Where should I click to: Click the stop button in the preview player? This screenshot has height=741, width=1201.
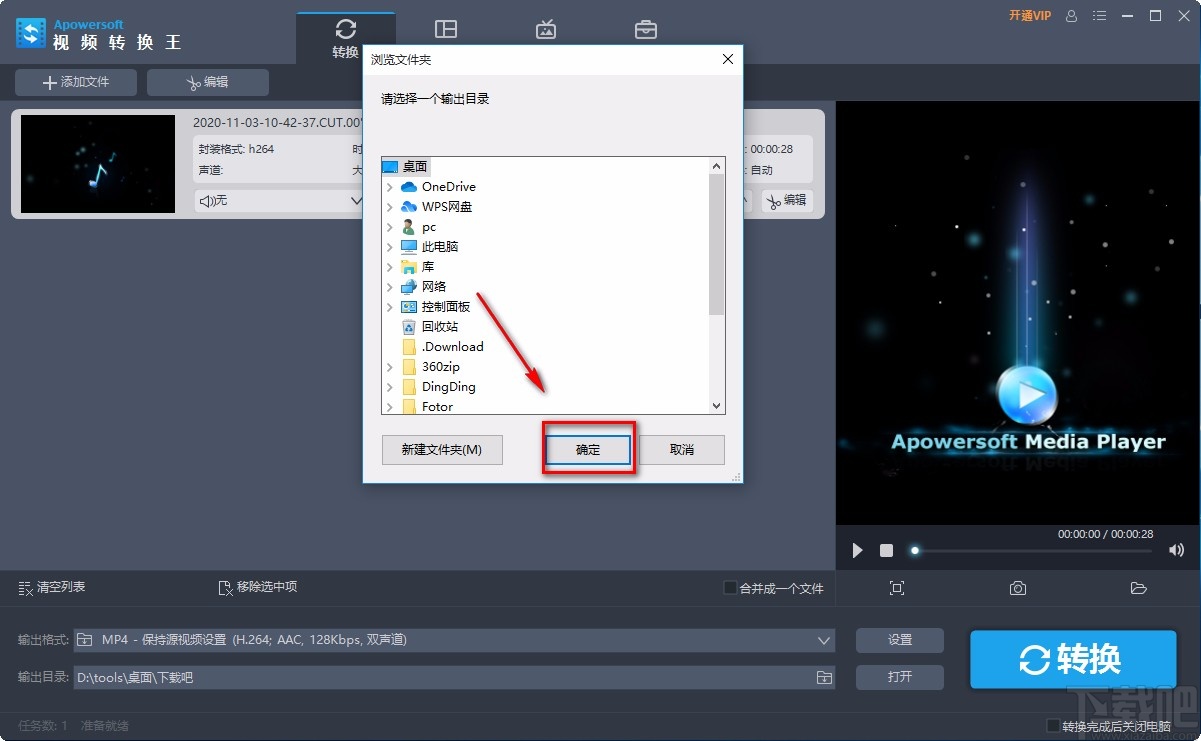(885, 550)
